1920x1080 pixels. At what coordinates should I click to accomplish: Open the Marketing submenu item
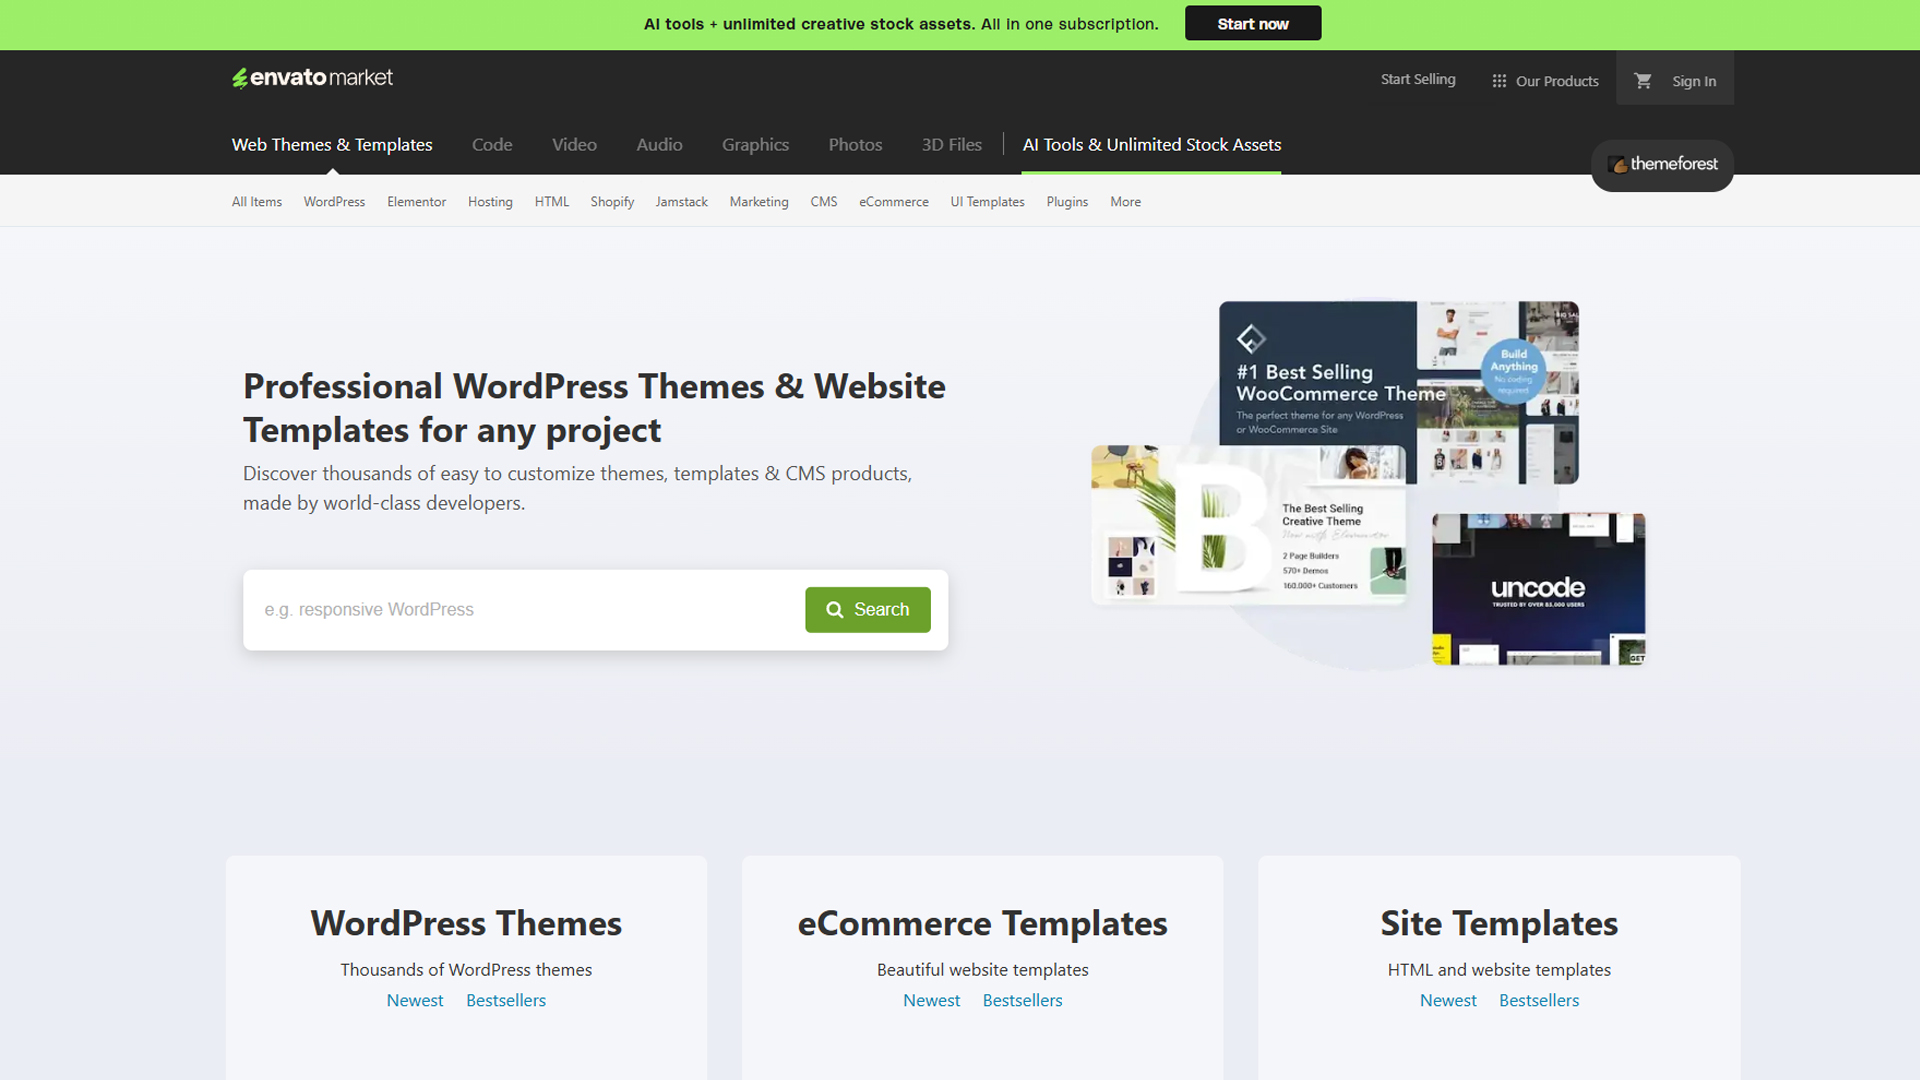(x=759, y=202)
